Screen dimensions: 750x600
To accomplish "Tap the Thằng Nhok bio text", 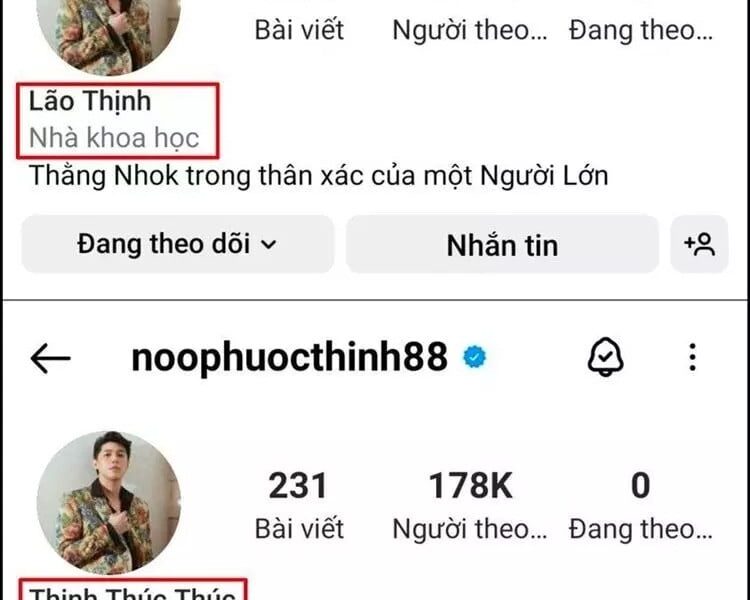I will click(x=319, y=176).
